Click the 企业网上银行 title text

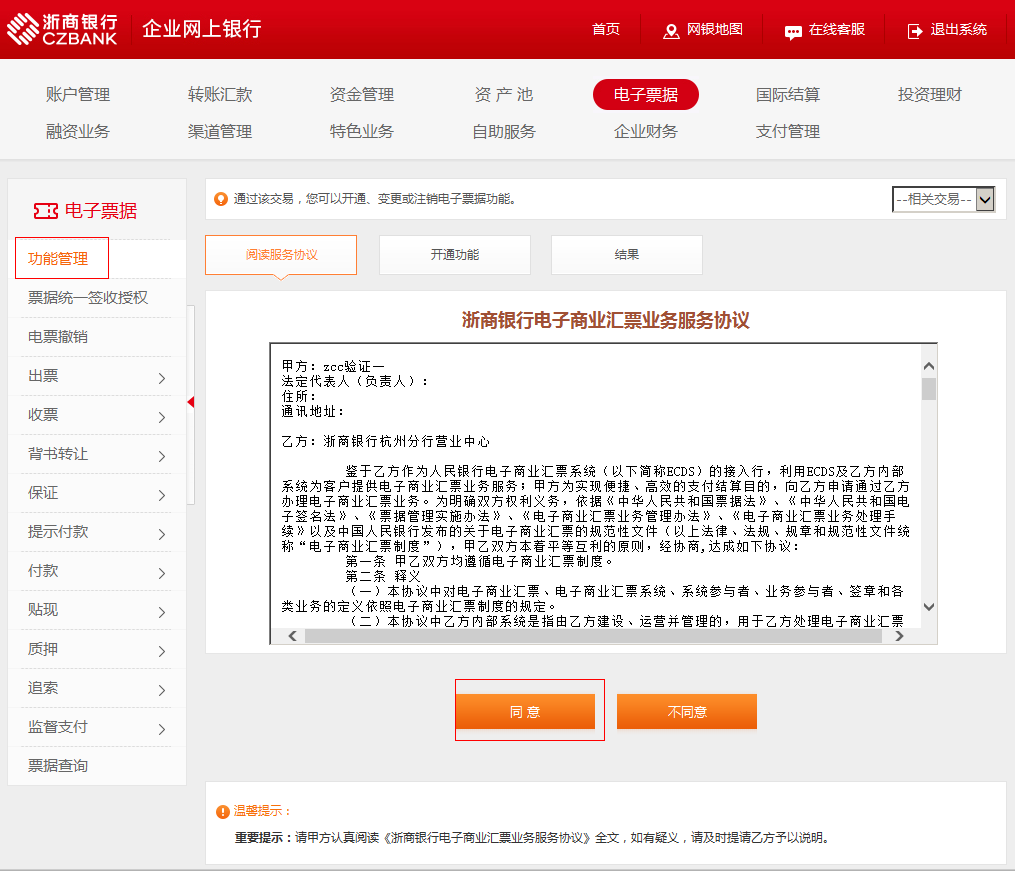click(202, 29)
